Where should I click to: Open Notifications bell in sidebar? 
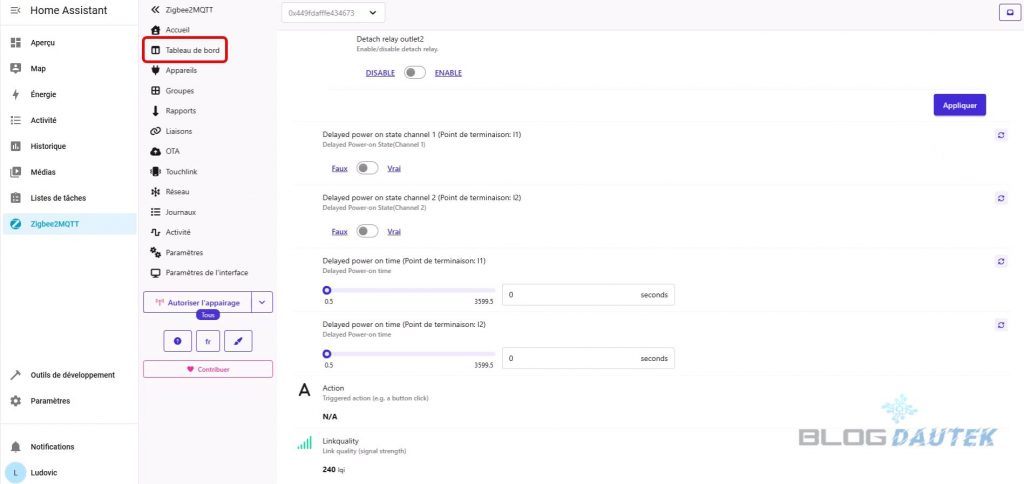[x=15, y=447]
